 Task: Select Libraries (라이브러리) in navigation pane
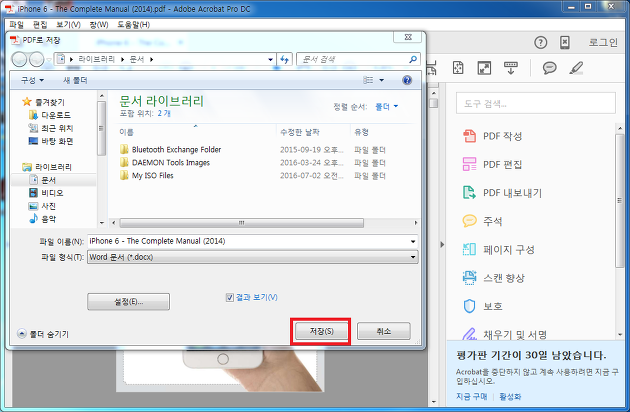(47, 167)
